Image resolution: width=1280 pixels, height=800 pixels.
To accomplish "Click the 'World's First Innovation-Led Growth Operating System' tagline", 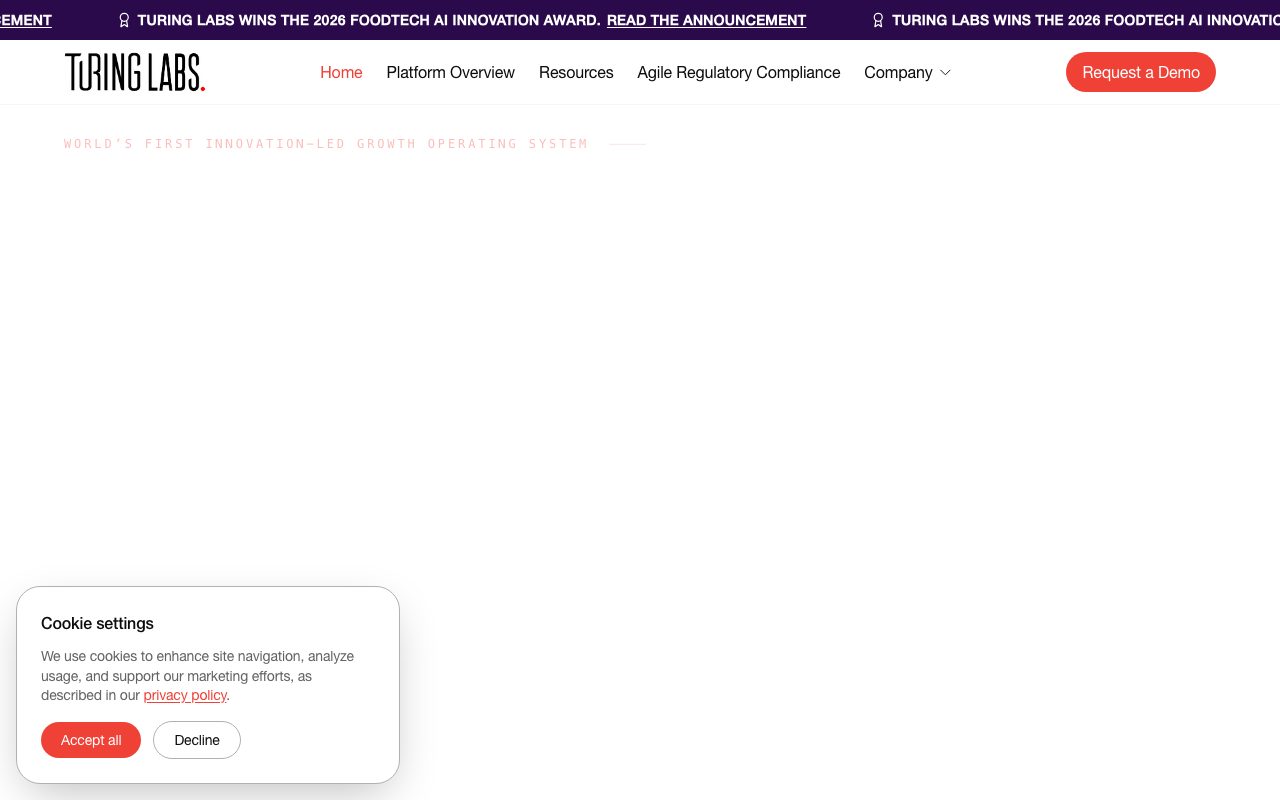I will click(x=326, y=144).
